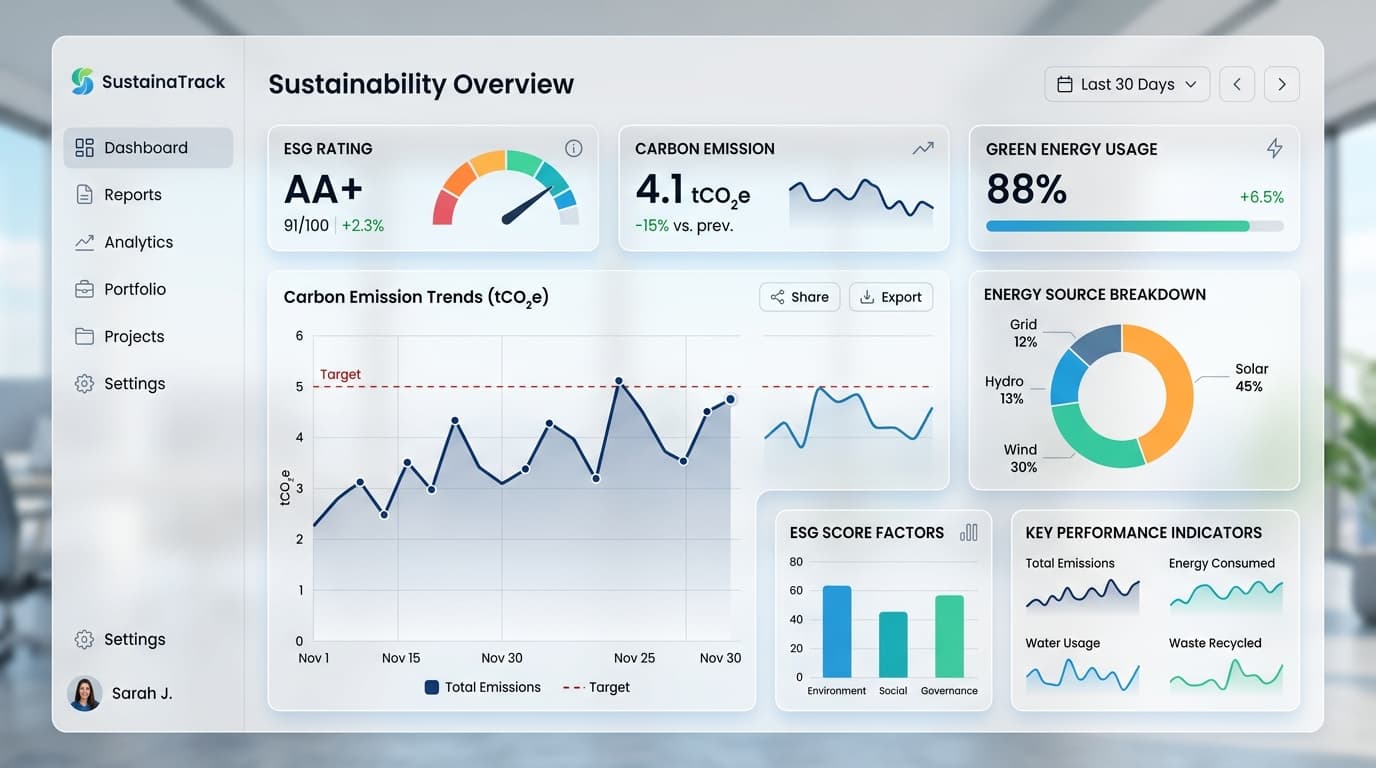
Task: Click the Total Emissions legend swatch
Action: pos(432,687)
